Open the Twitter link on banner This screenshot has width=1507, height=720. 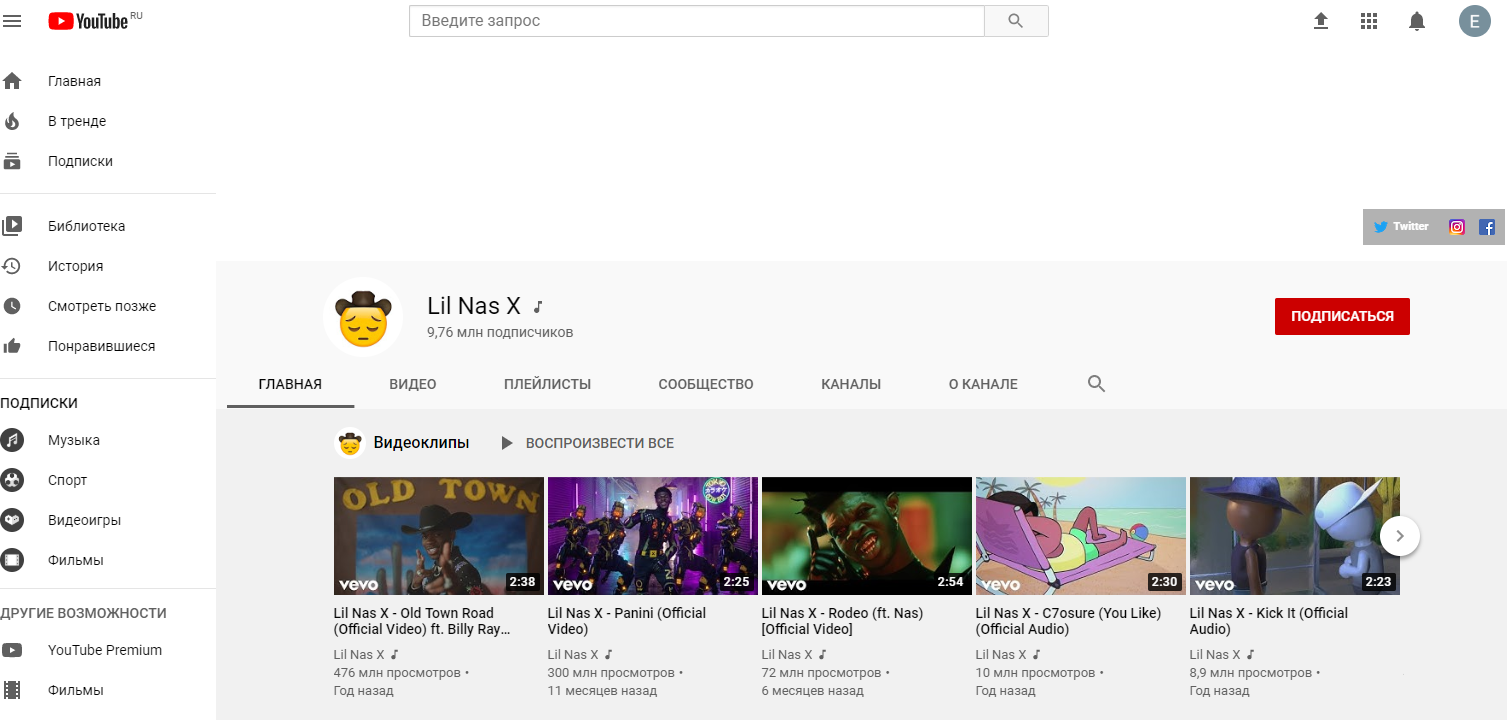click(1401, 226)
